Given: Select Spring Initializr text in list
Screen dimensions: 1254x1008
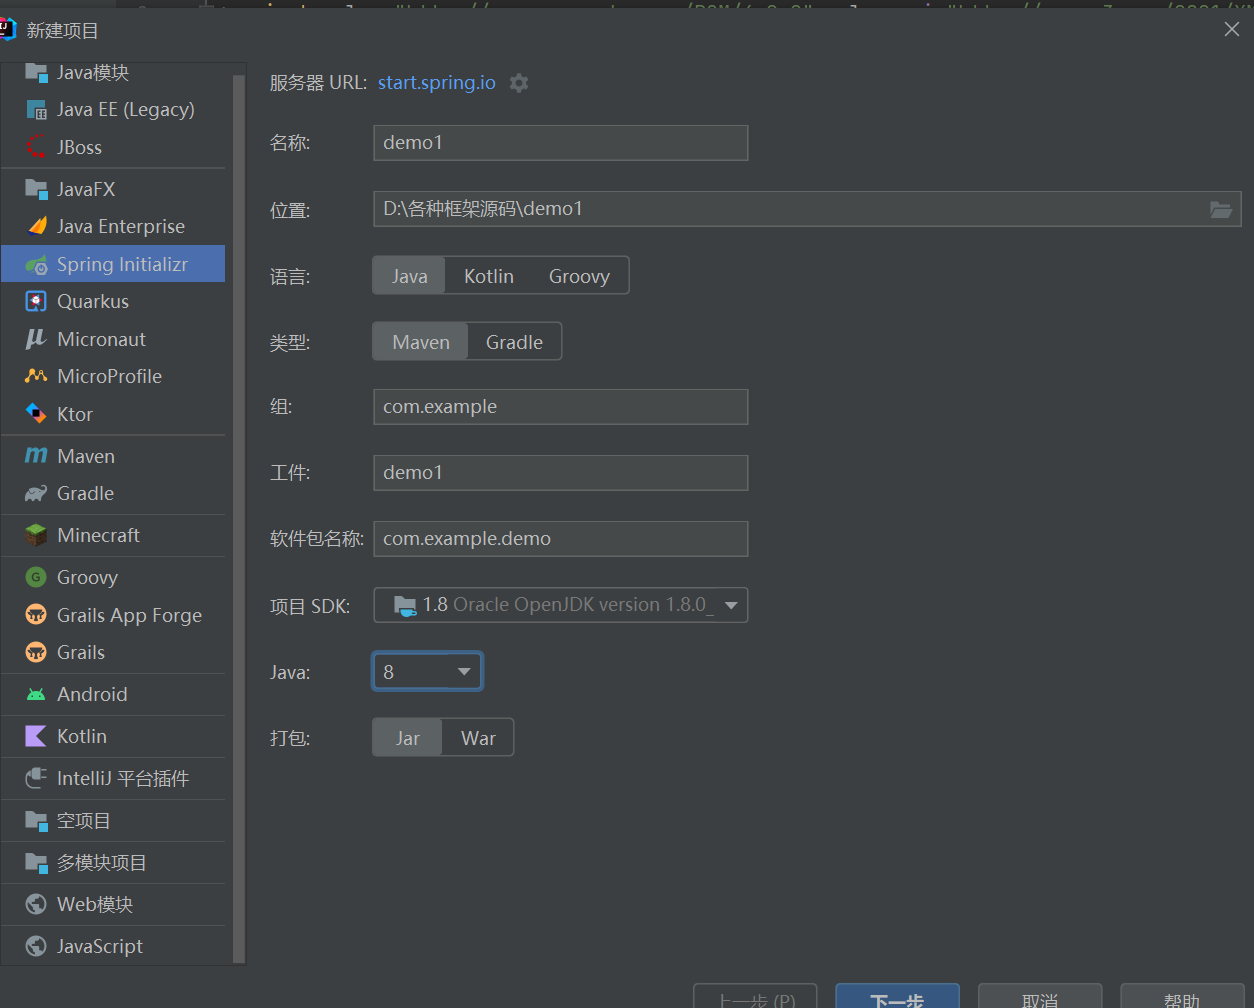Looking at the screenshot, I should [x=123, y=265].
